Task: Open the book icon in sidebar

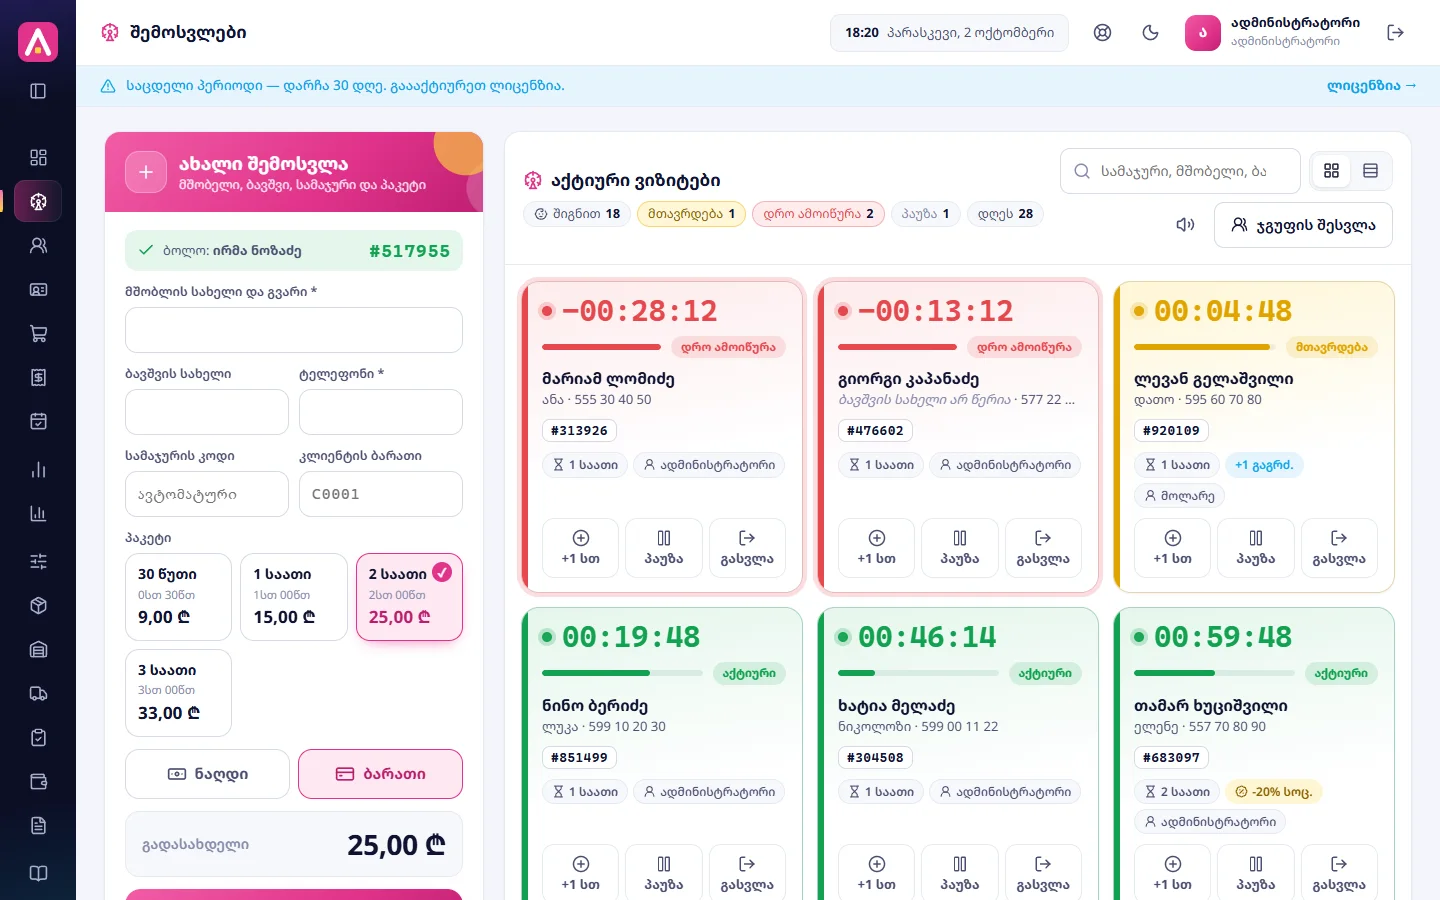Action: [x=38, y=873]
